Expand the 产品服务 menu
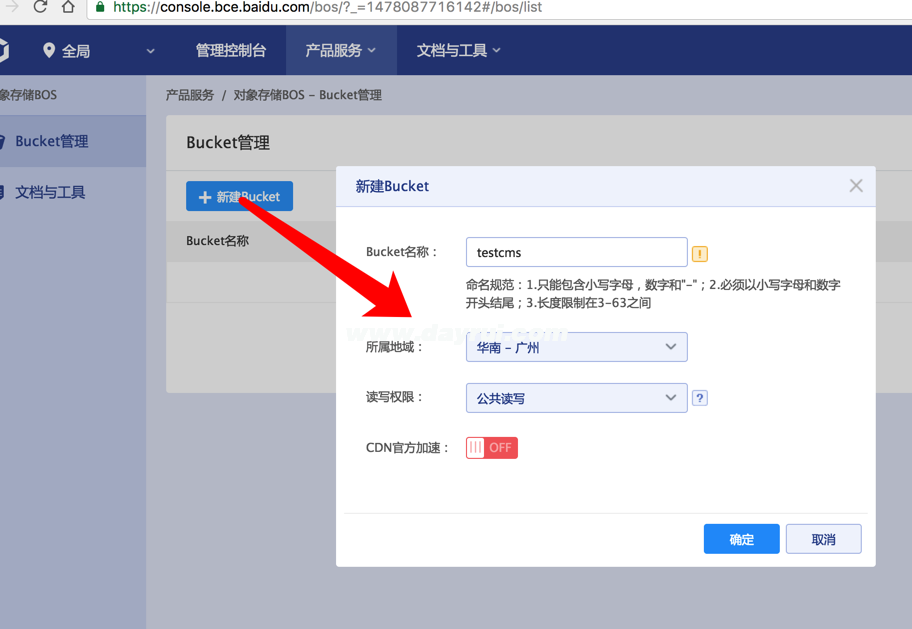This screenshot has width=912, height=629. pyautogui.click(x=341, y=51)
